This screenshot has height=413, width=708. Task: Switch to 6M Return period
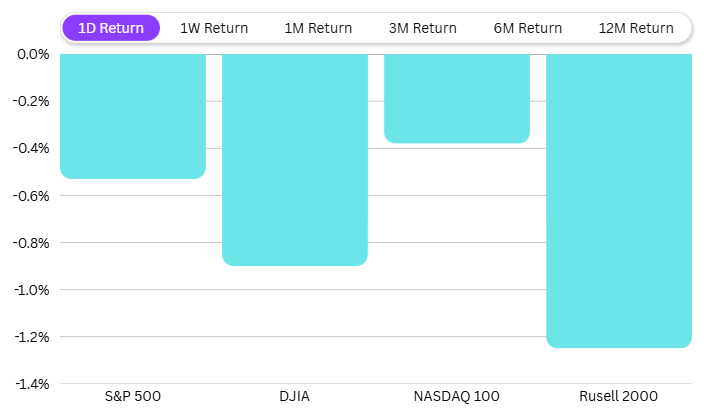pos(528,28)
